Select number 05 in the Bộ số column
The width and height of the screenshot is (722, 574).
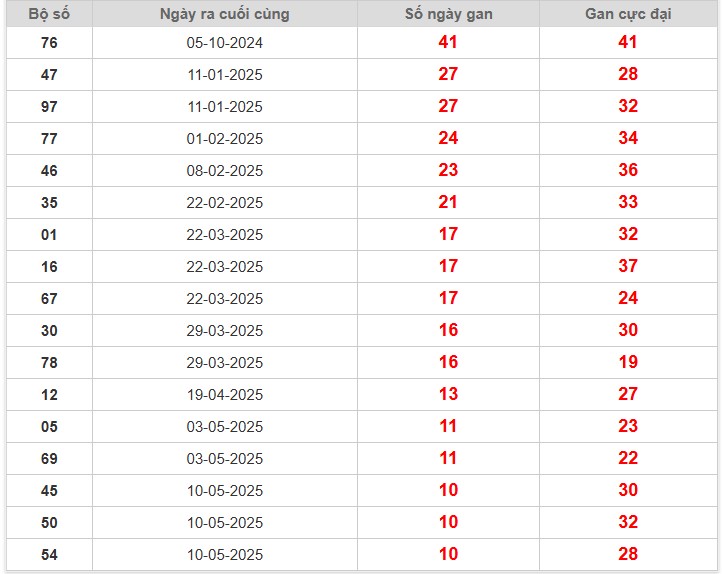(x=49, y=426)
